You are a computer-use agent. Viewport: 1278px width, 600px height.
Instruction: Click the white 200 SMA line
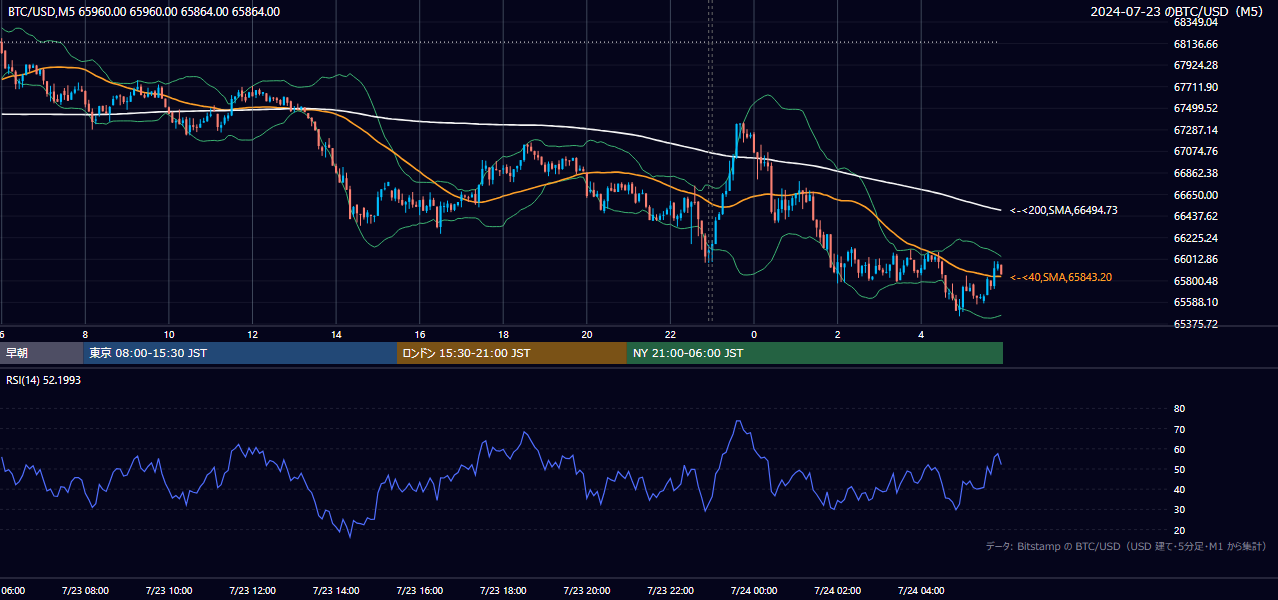tap(600, 130)
